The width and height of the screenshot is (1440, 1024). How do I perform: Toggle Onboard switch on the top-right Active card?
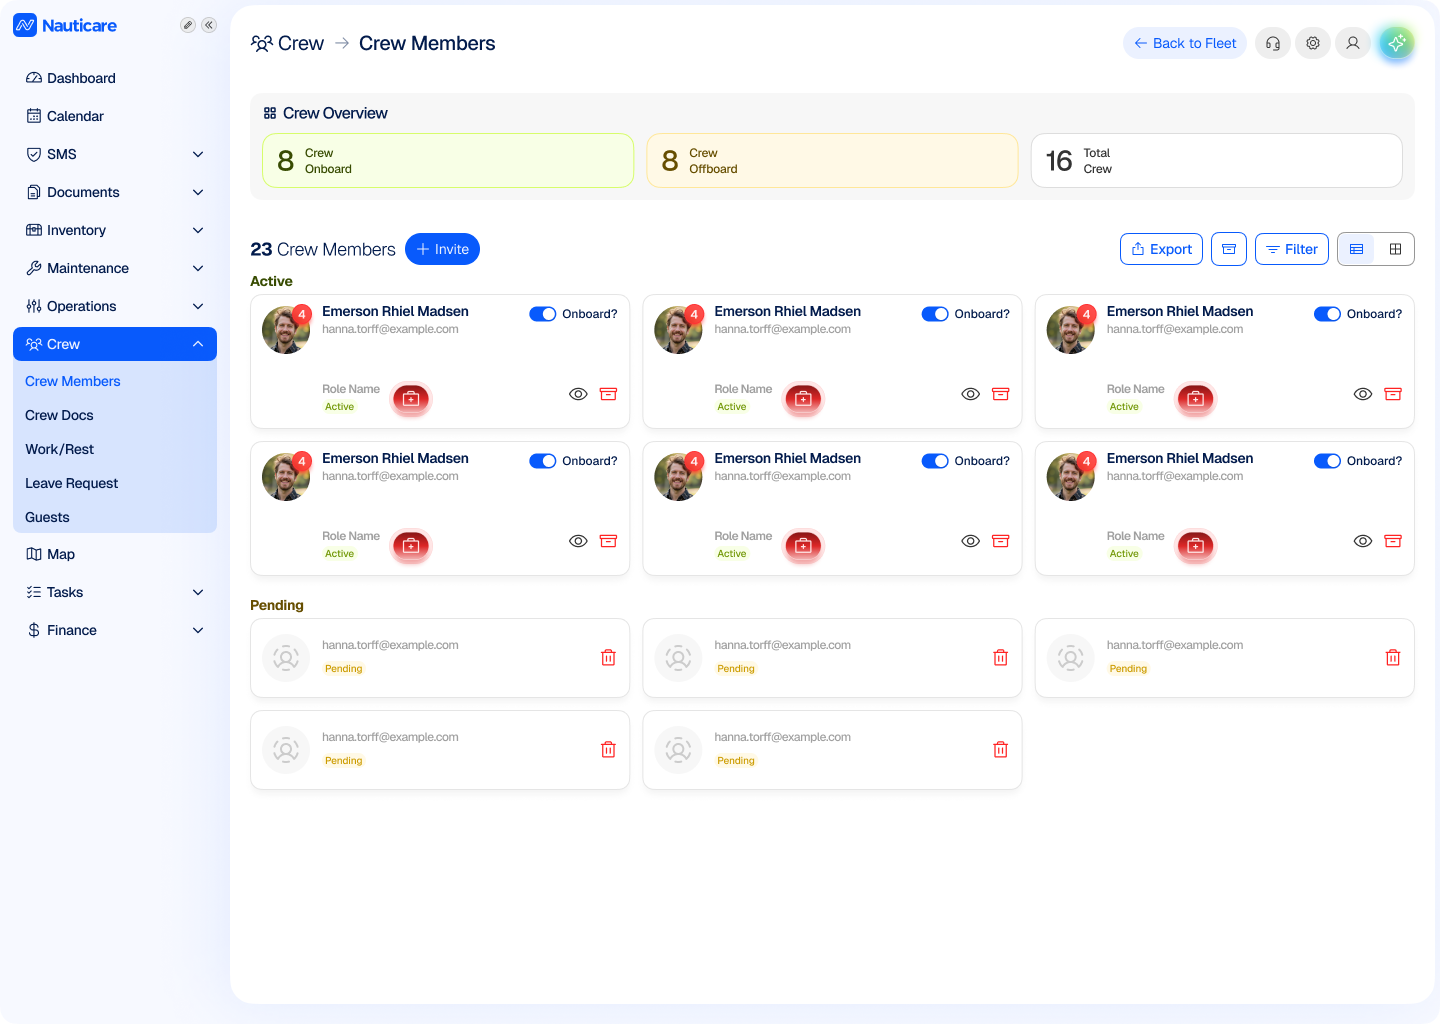coord(1327,314)
